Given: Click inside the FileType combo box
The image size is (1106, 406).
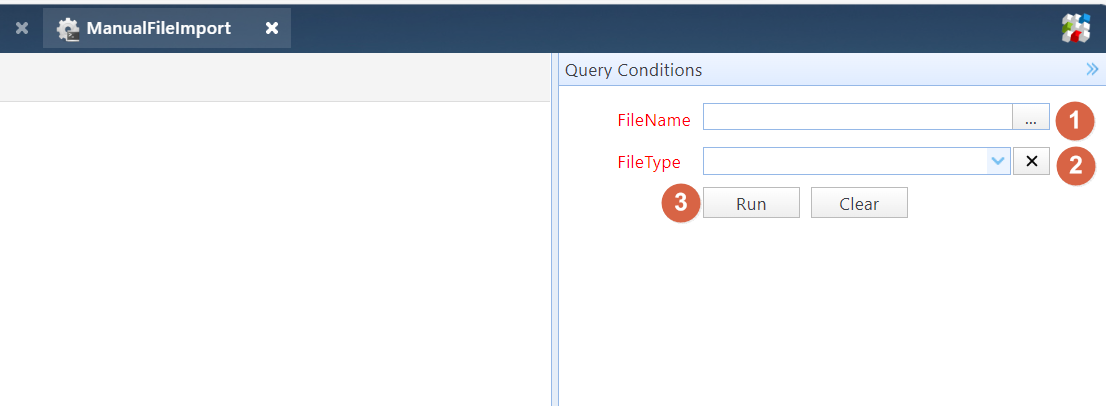Looking at the screenshot, I should point(844,161).
